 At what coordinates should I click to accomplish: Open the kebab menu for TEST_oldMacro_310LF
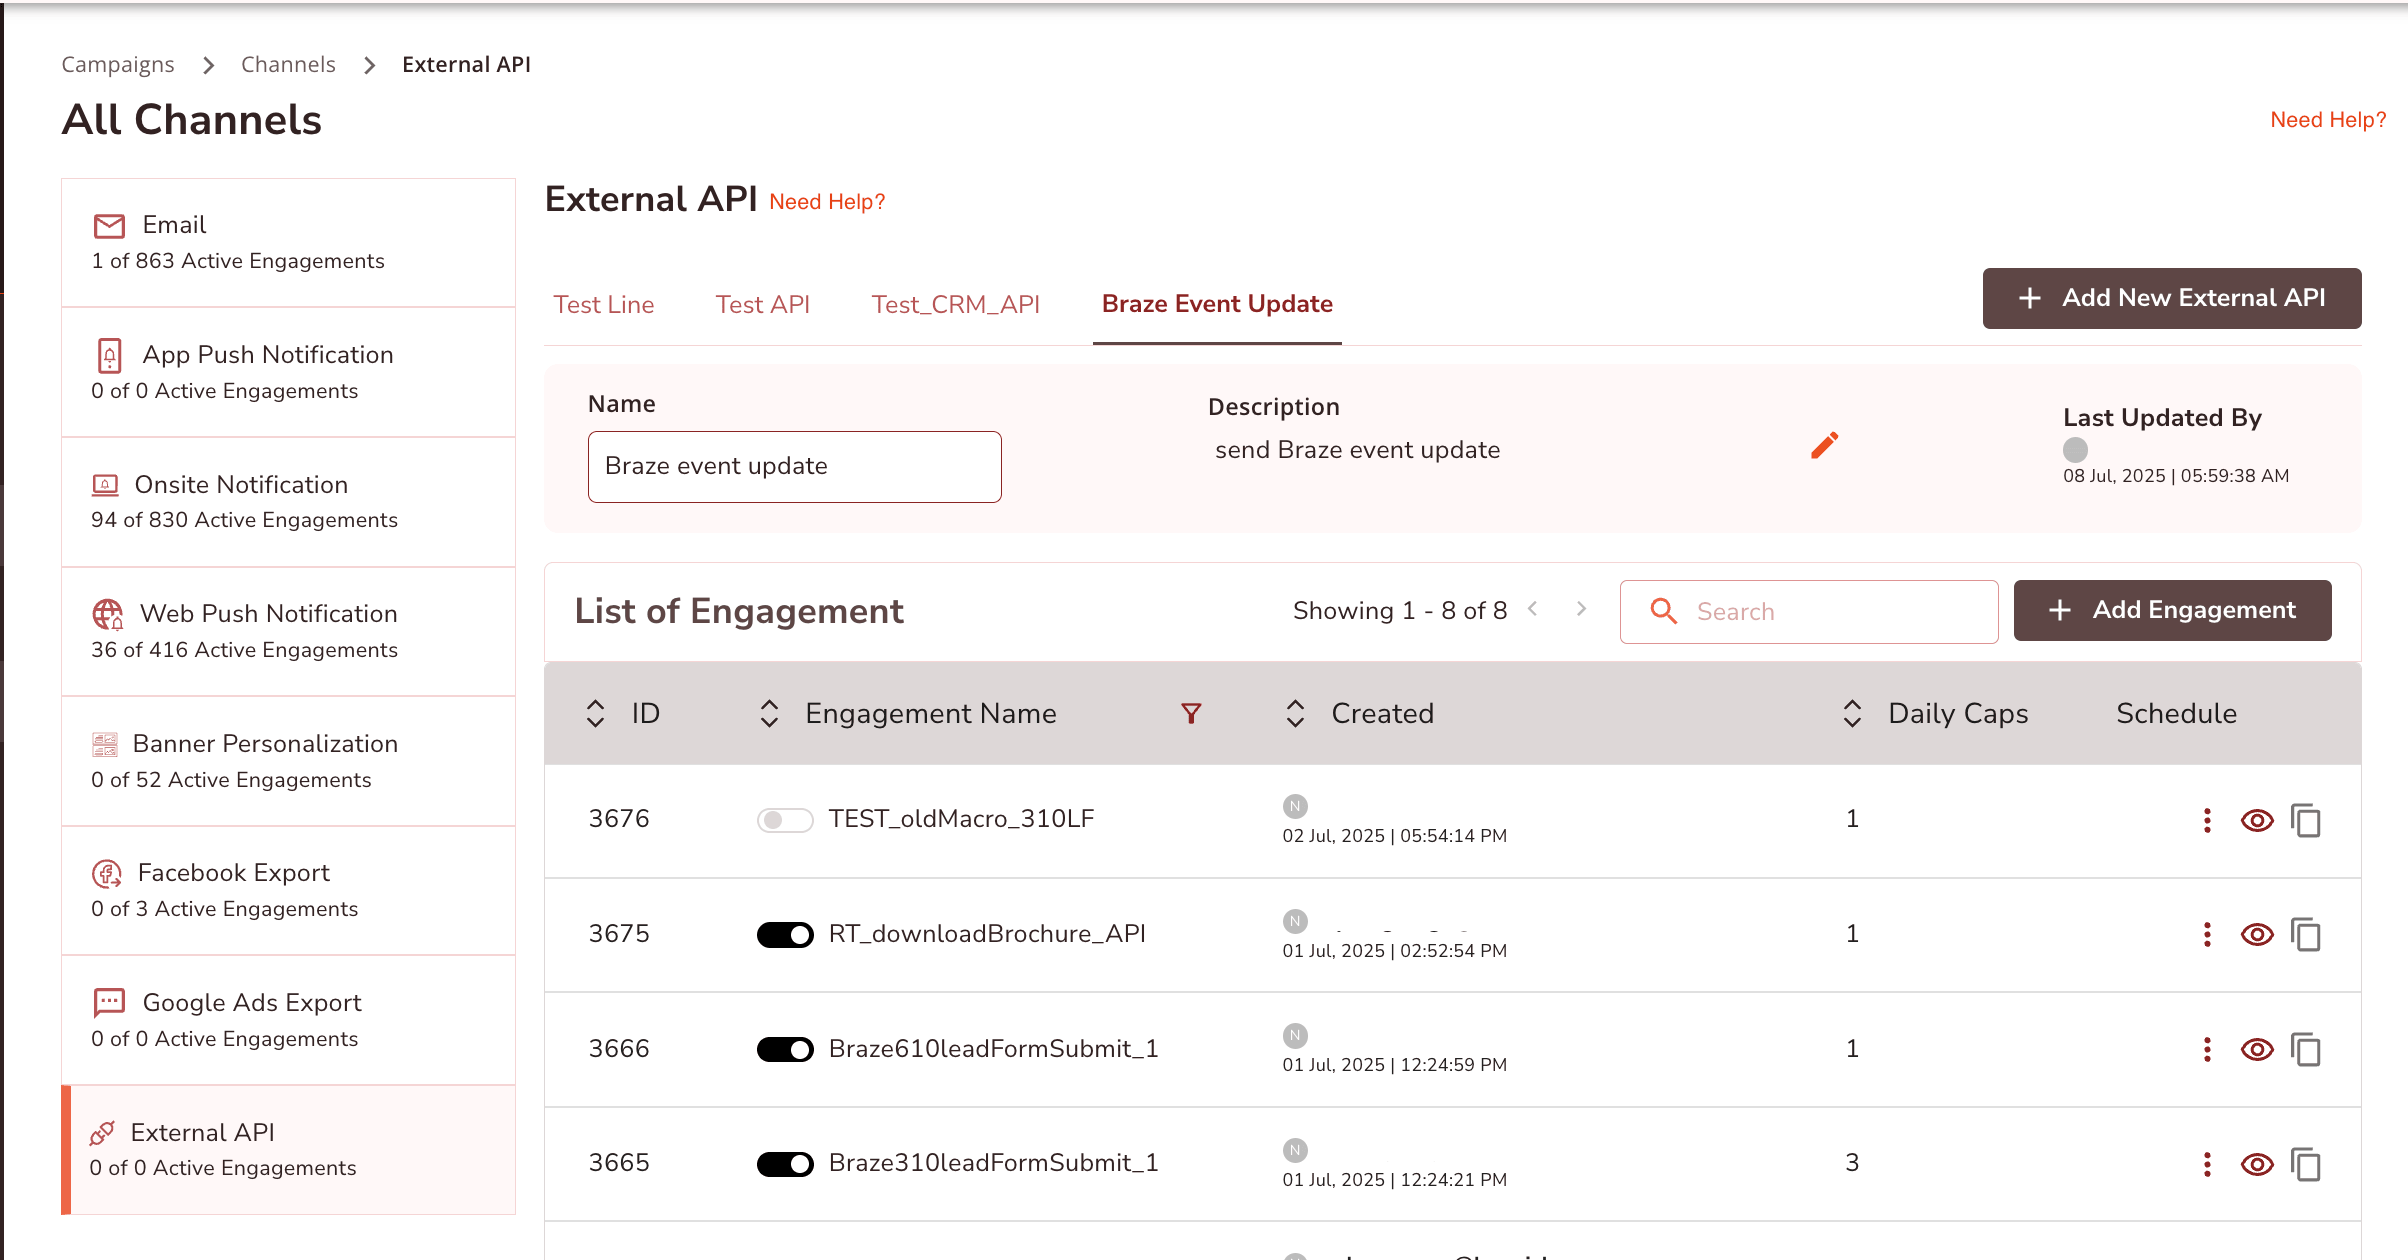point(2207,820)
